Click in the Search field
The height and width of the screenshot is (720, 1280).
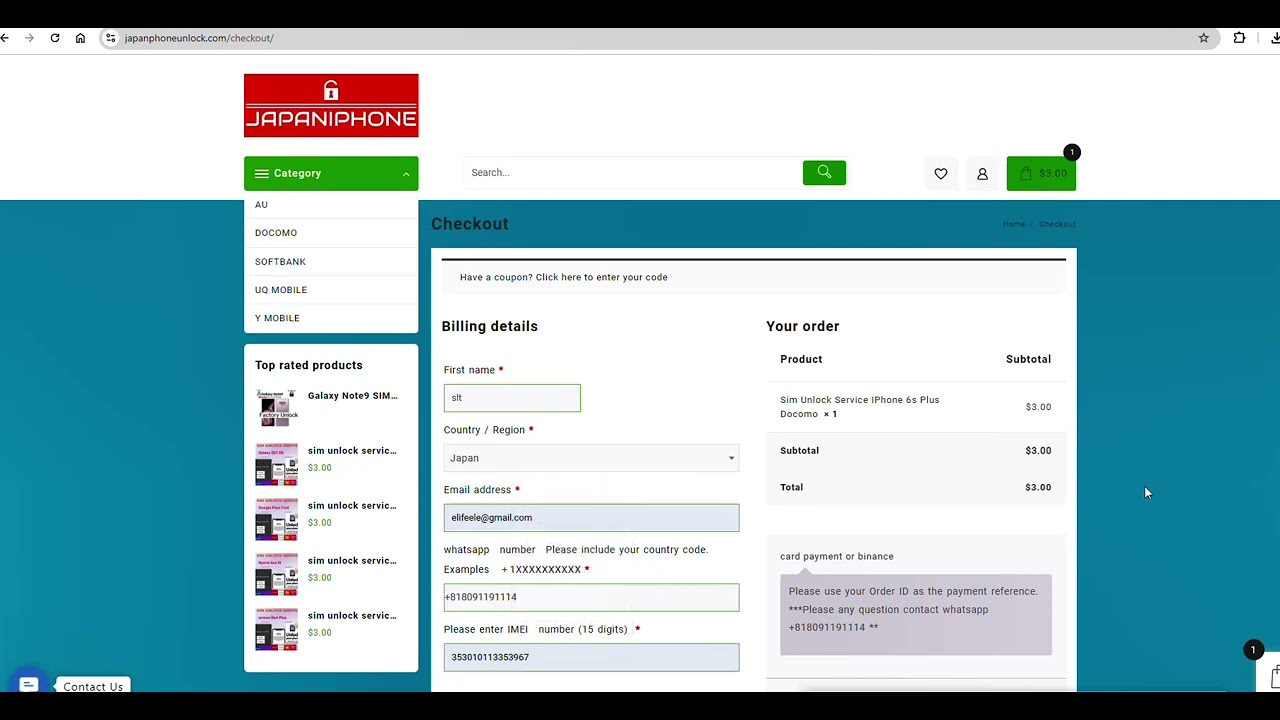pyautogui.click(x=632, y=173)
